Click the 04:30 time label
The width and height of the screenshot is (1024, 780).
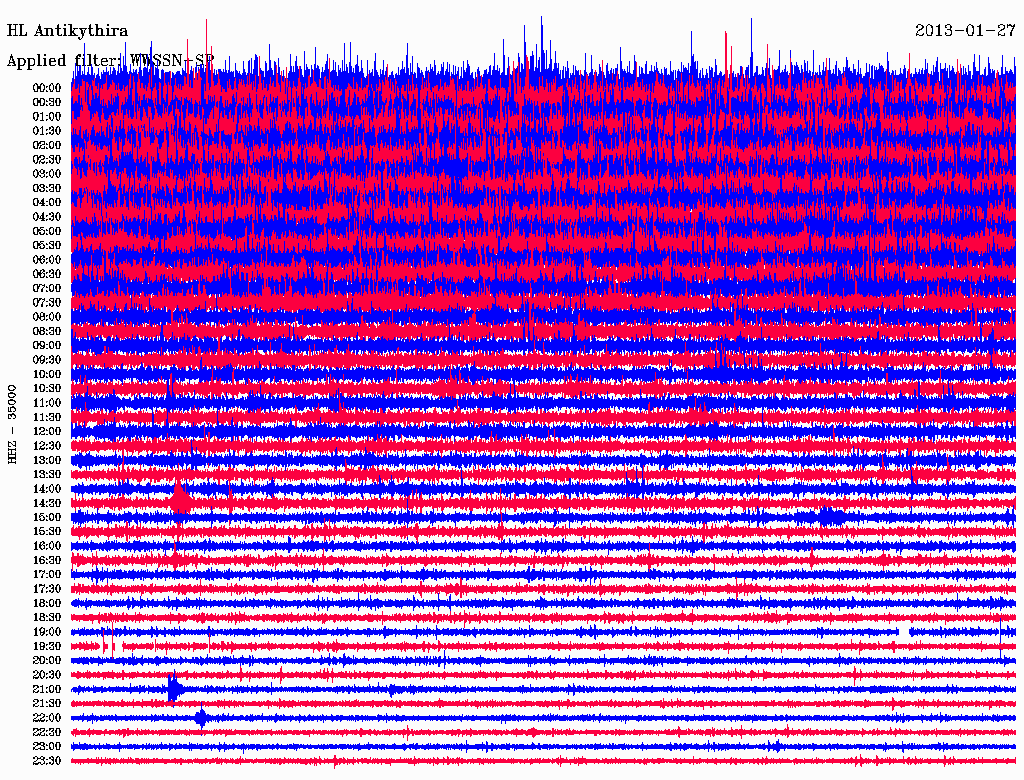pyautogui.click(x=47, y=217)
